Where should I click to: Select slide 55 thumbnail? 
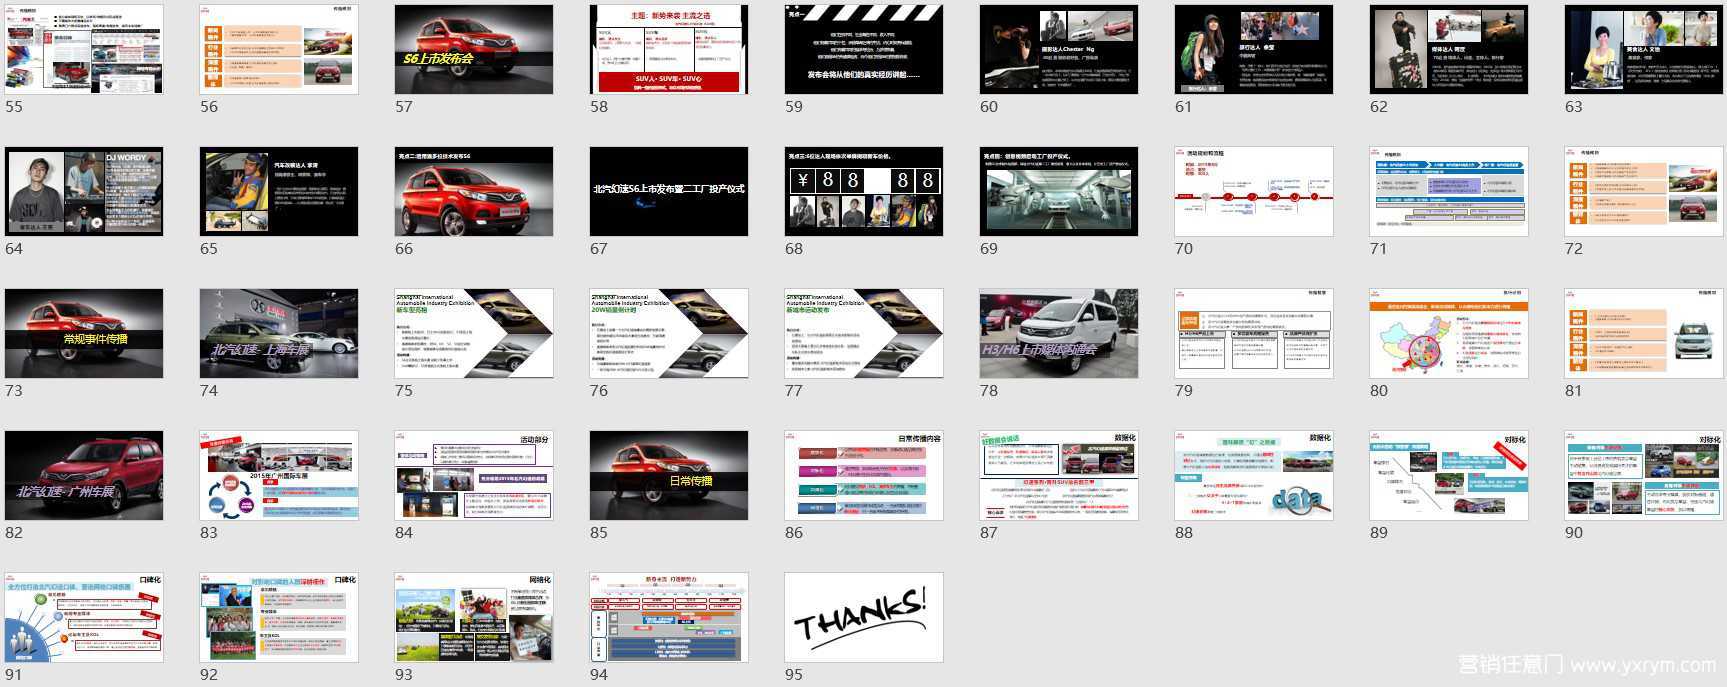[84, 49]
